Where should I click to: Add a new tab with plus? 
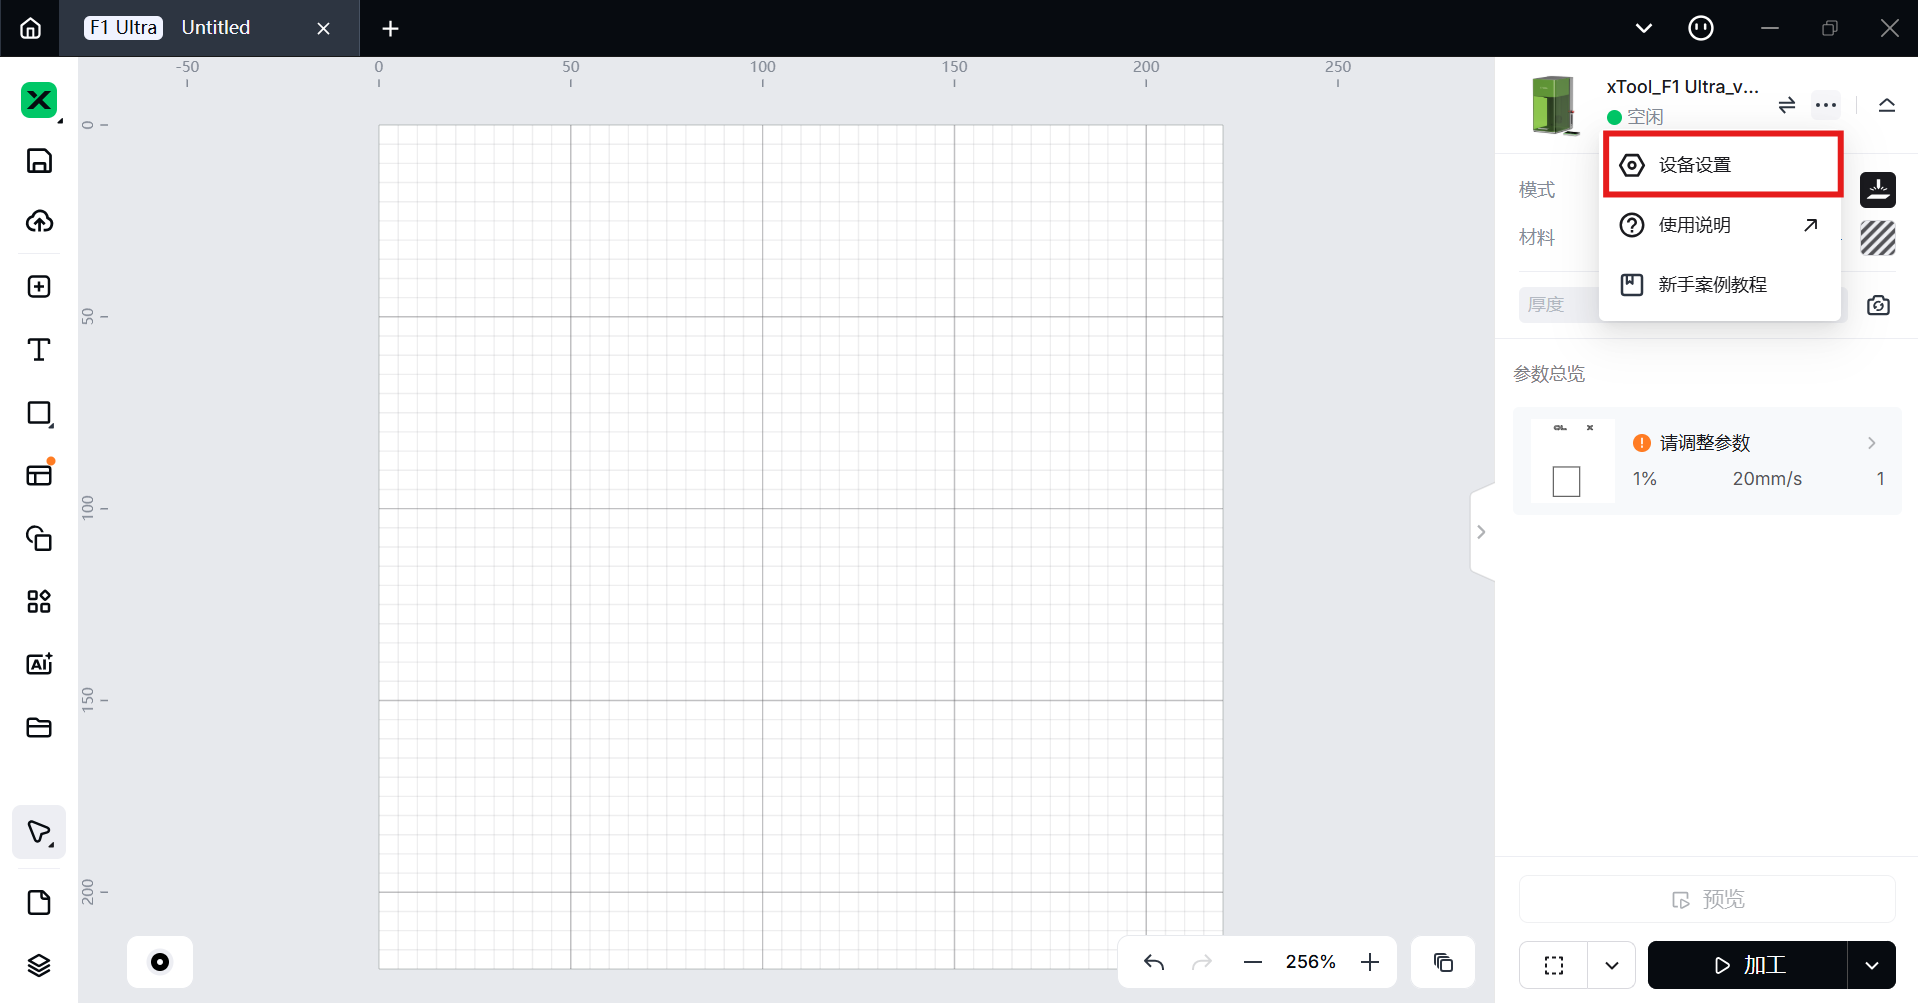click(390, 29)
